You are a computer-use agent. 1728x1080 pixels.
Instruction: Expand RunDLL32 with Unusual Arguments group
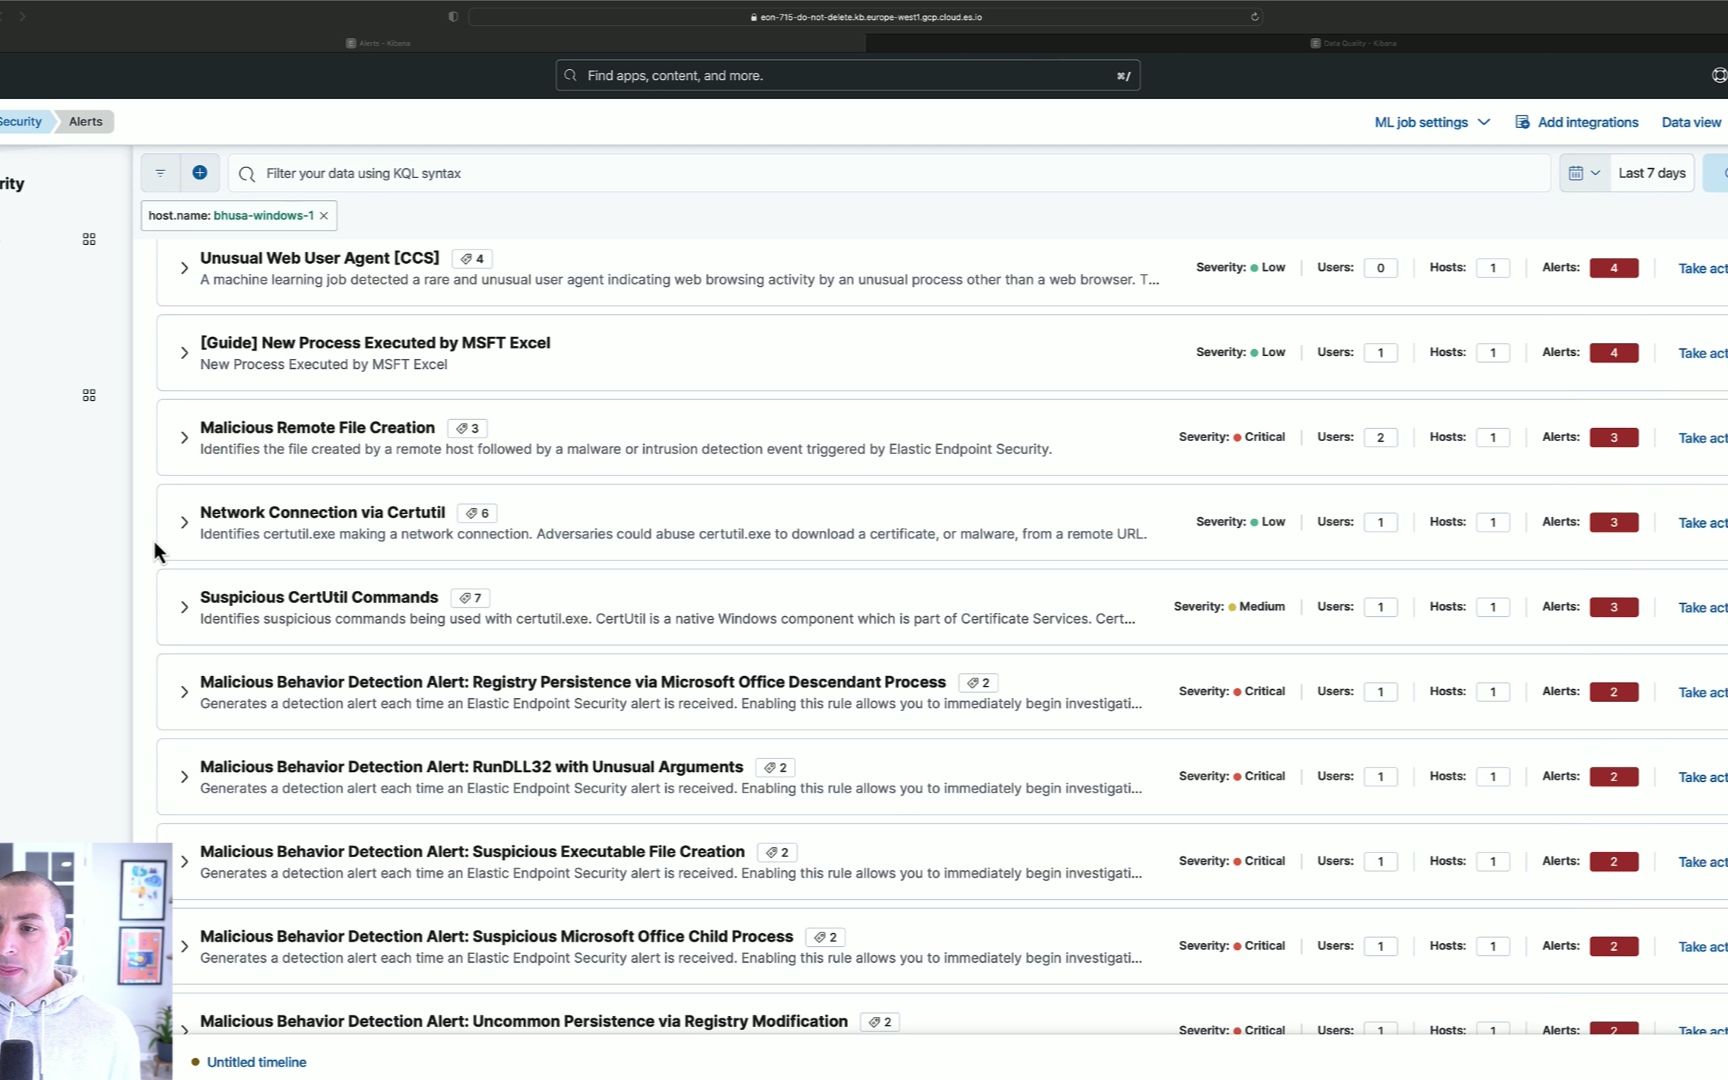184,777
